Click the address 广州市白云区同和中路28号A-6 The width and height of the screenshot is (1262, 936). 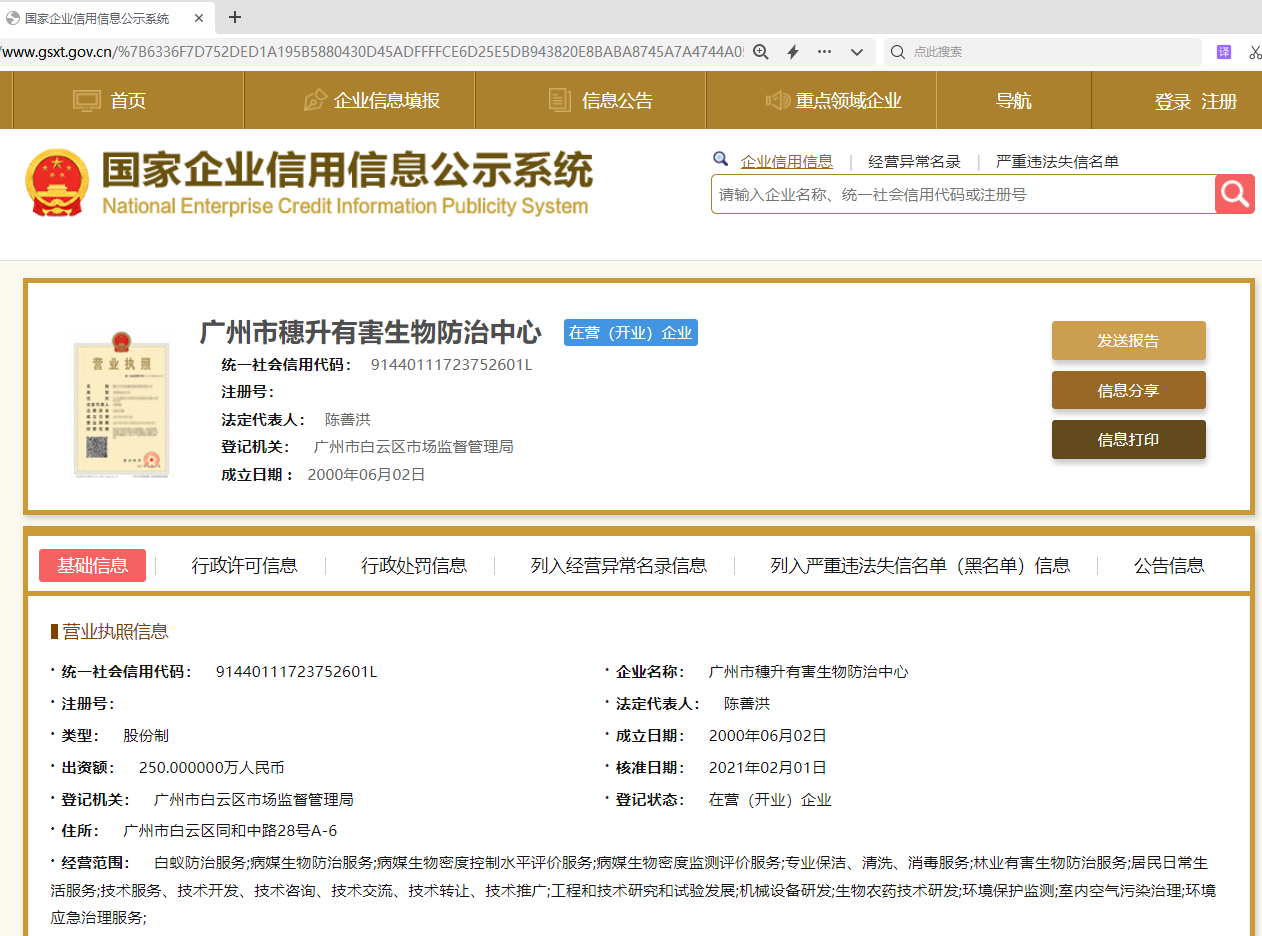tap(230, 831)
